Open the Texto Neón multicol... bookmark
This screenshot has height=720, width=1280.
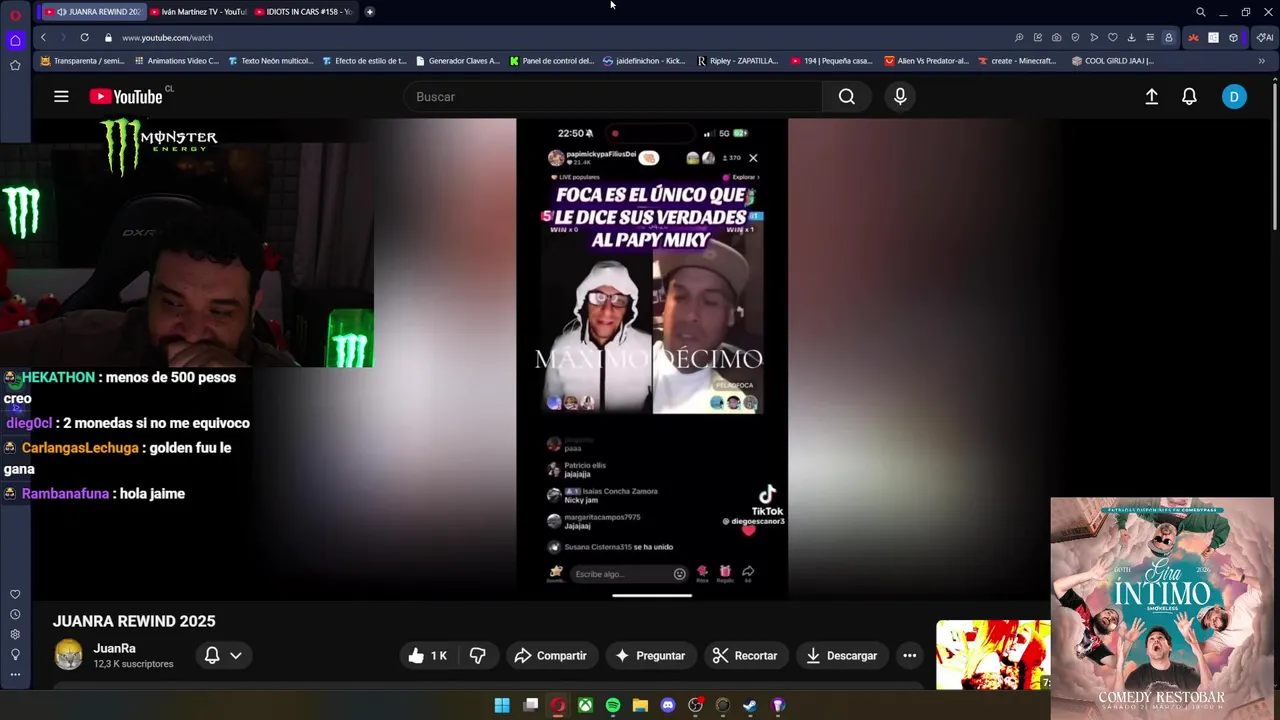click(271, 60)
